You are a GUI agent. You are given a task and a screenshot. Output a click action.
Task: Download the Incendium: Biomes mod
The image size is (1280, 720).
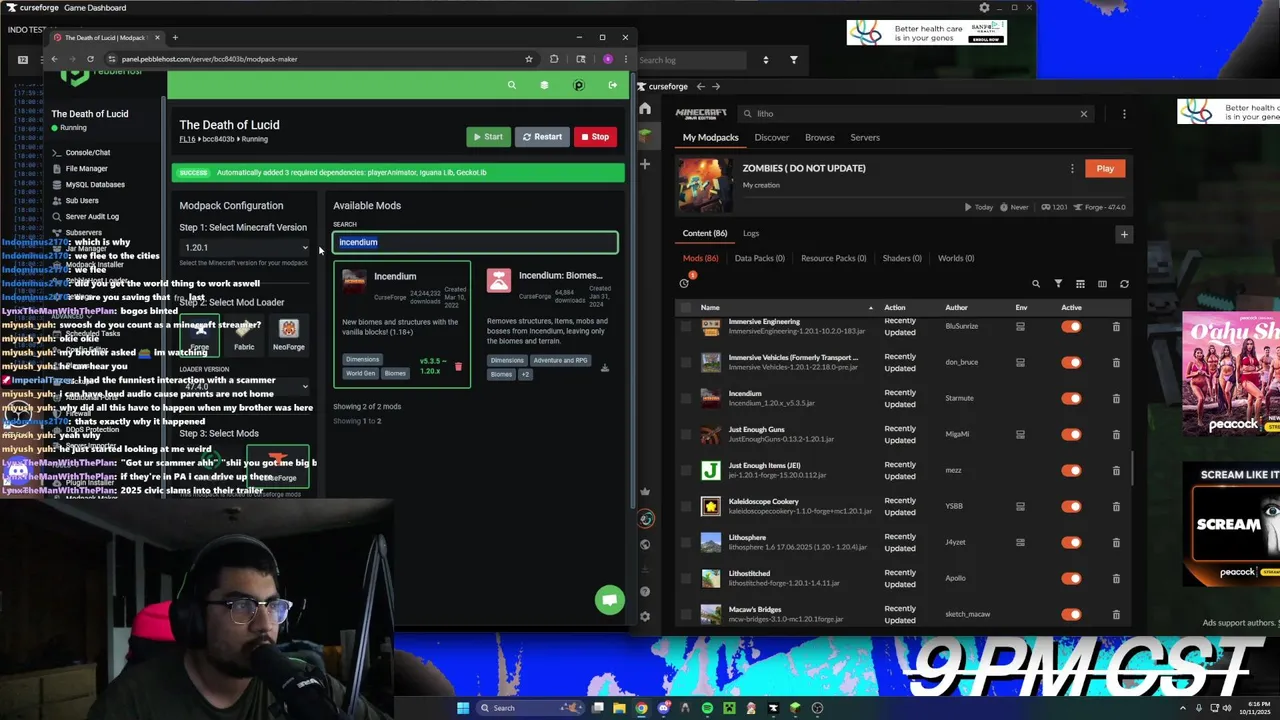(x=604, y=368)
